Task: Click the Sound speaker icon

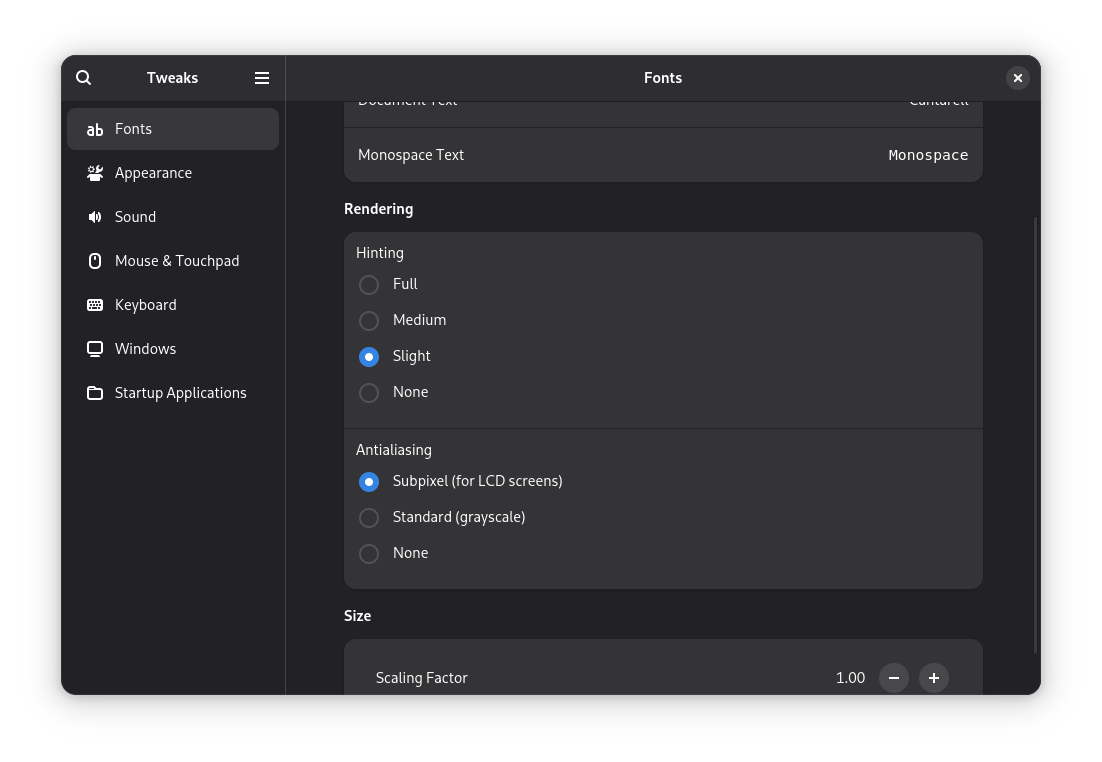Action: click(95, 217)
